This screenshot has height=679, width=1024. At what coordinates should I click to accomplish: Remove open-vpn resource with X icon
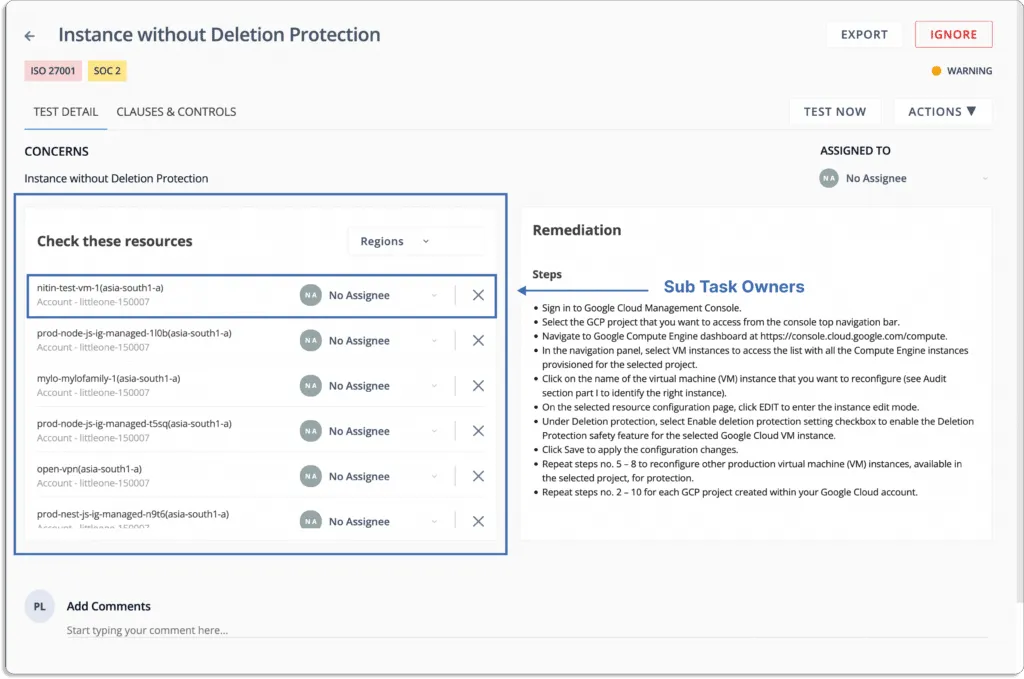click(x=478, y=476)
